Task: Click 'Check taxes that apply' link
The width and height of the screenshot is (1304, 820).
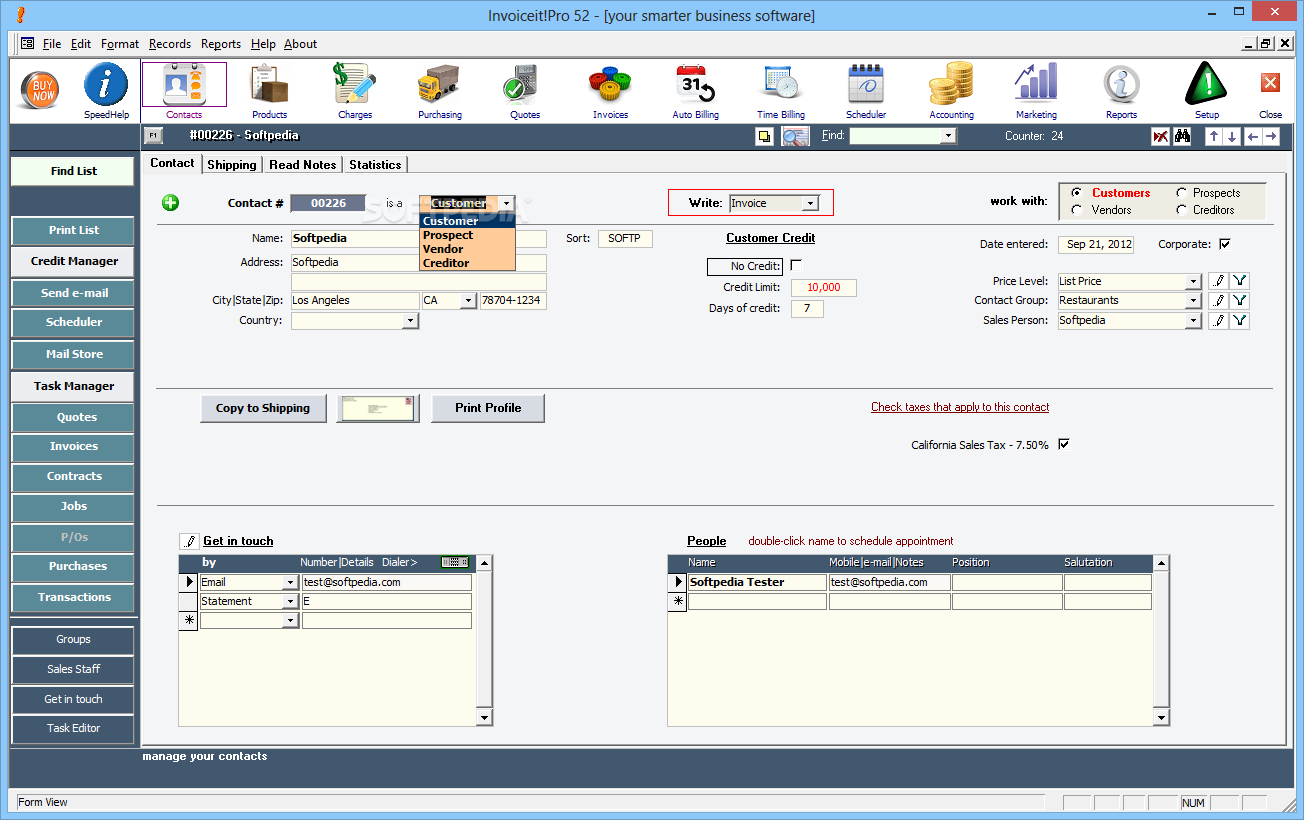Action: click(960, 407)
